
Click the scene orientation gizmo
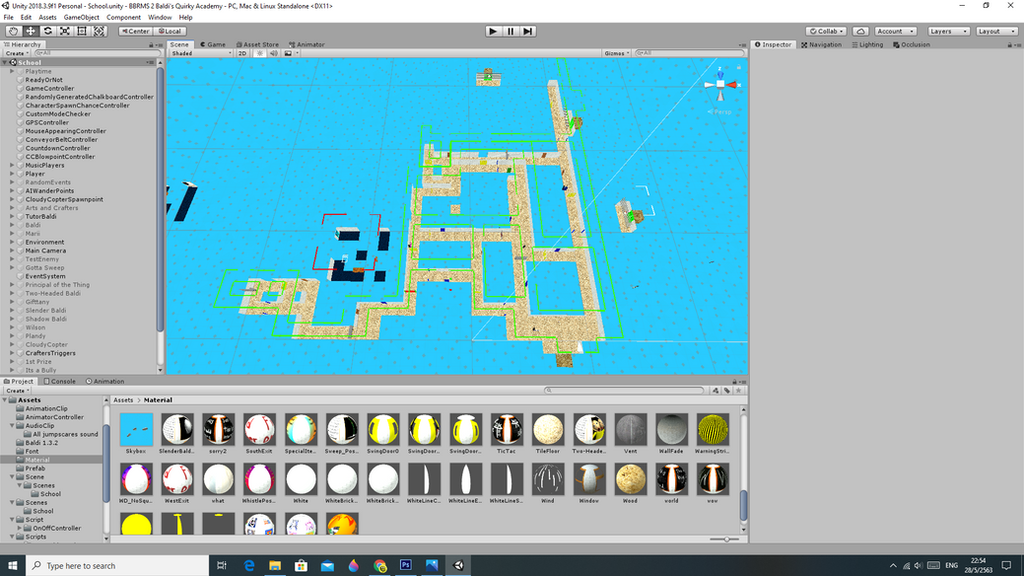(720, 85)
